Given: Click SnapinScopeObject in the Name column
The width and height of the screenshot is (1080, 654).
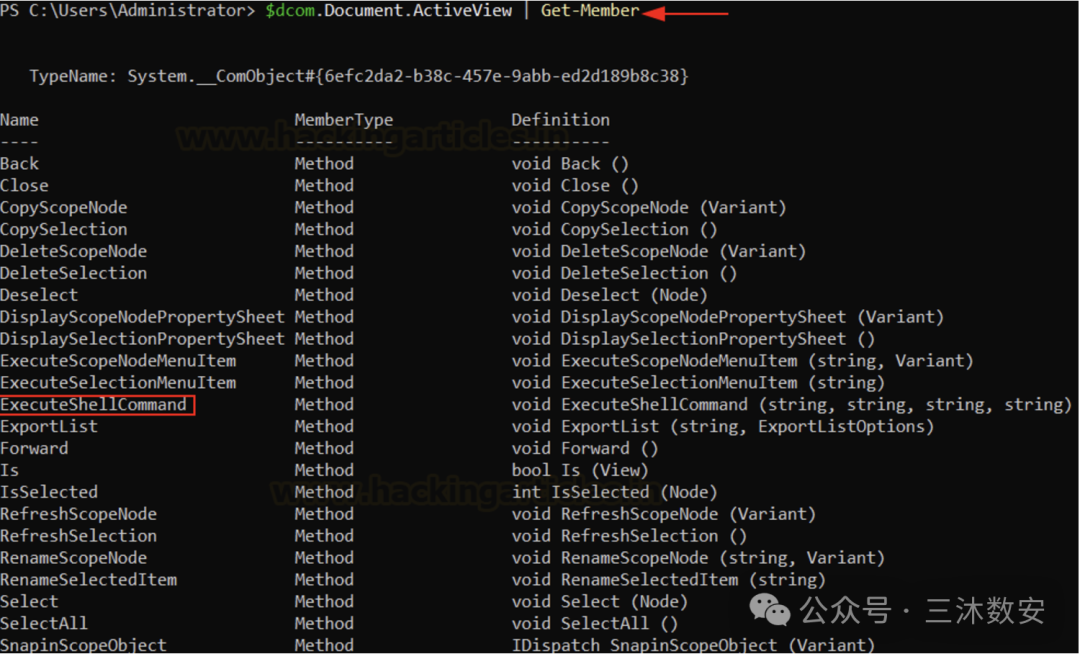Looking at the screenshot, I should coord(83,646).
